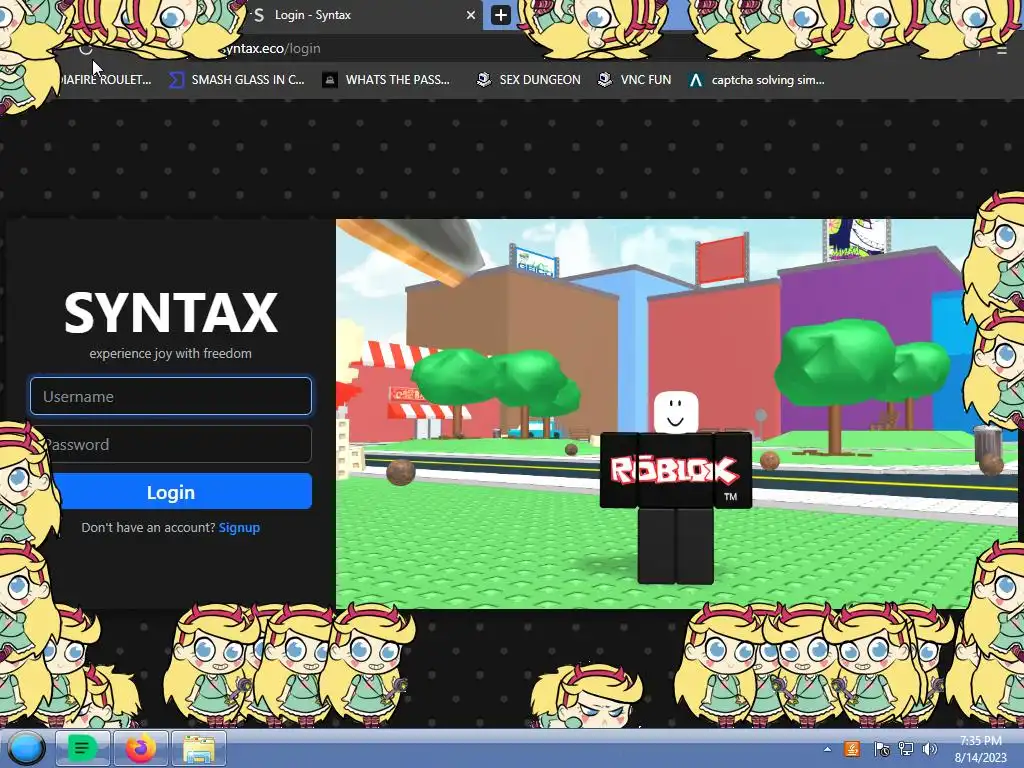Open the captcha solving sim... bookmark
This screenshot has width=1024, height=768.
[757, 80]
